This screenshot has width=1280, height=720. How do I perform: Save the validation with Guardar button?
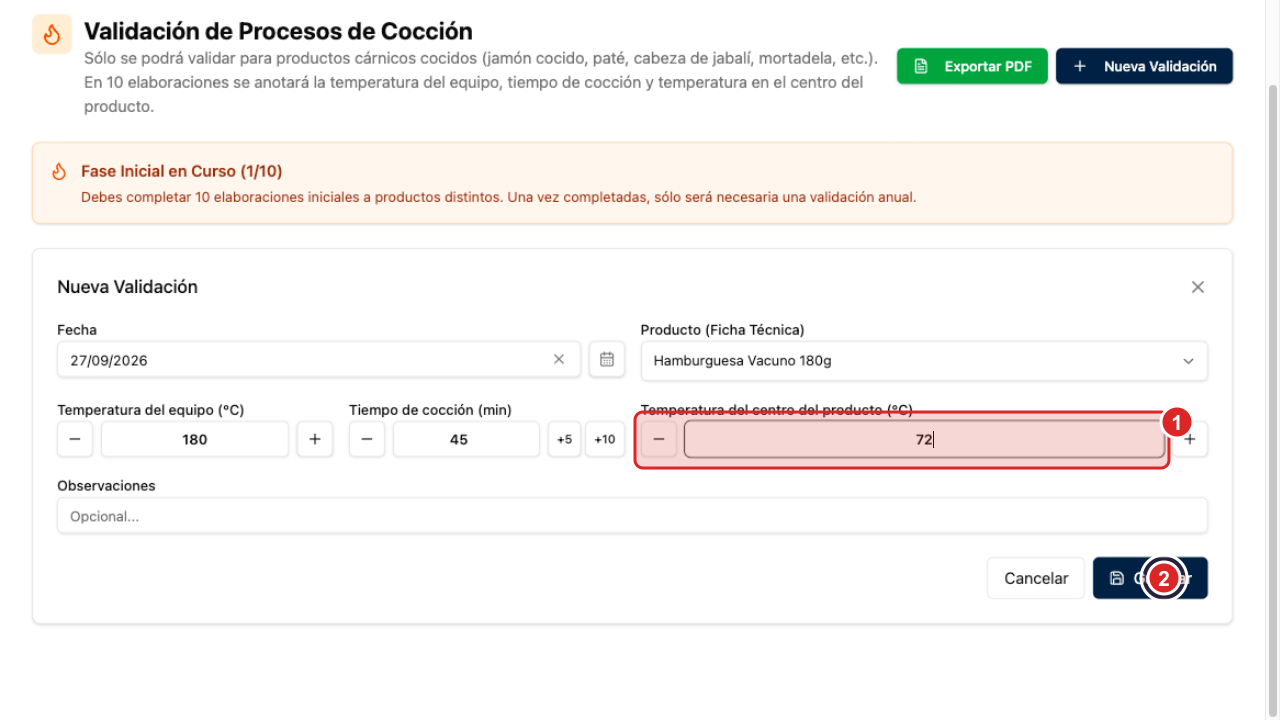(x=1150, y=578)
